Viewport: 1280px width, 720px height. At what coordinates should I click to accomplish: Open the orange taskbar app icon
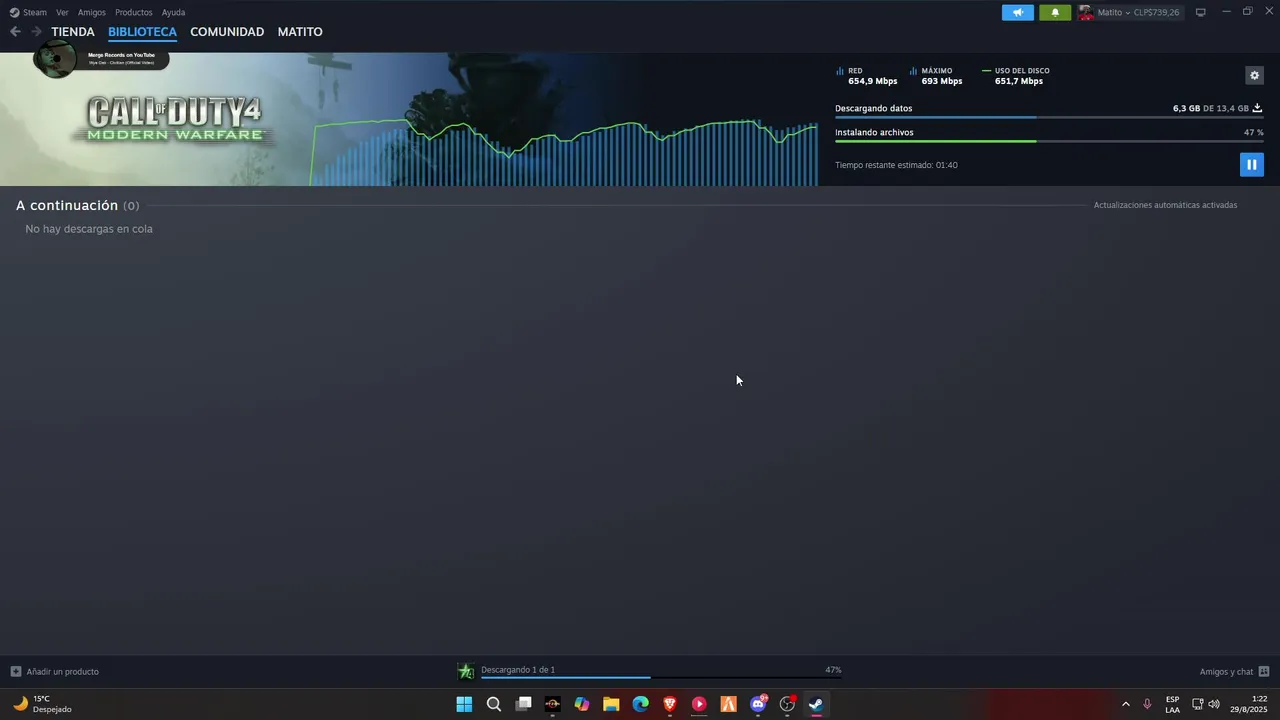pos(728,704)
